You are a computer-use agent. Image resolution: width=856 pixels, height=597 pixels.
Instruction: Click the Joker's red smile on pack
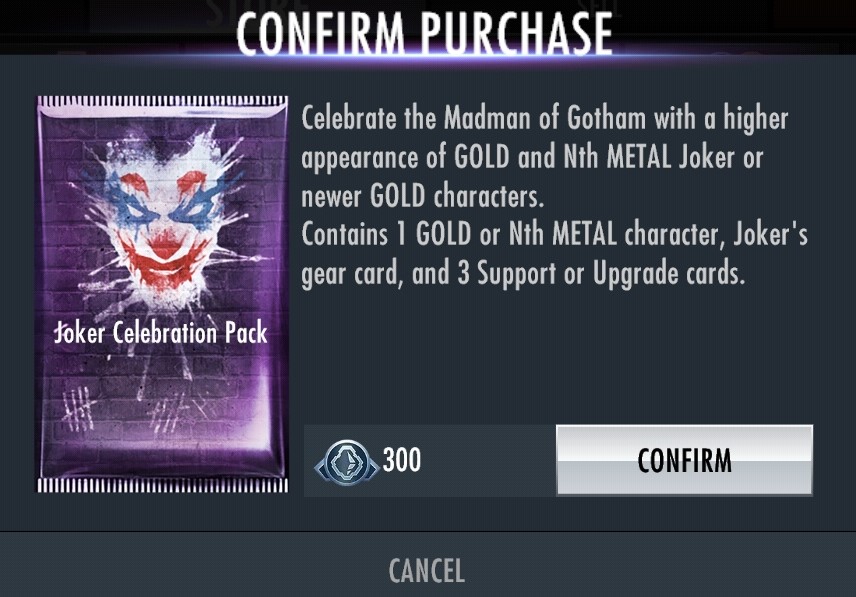(163, 256)
